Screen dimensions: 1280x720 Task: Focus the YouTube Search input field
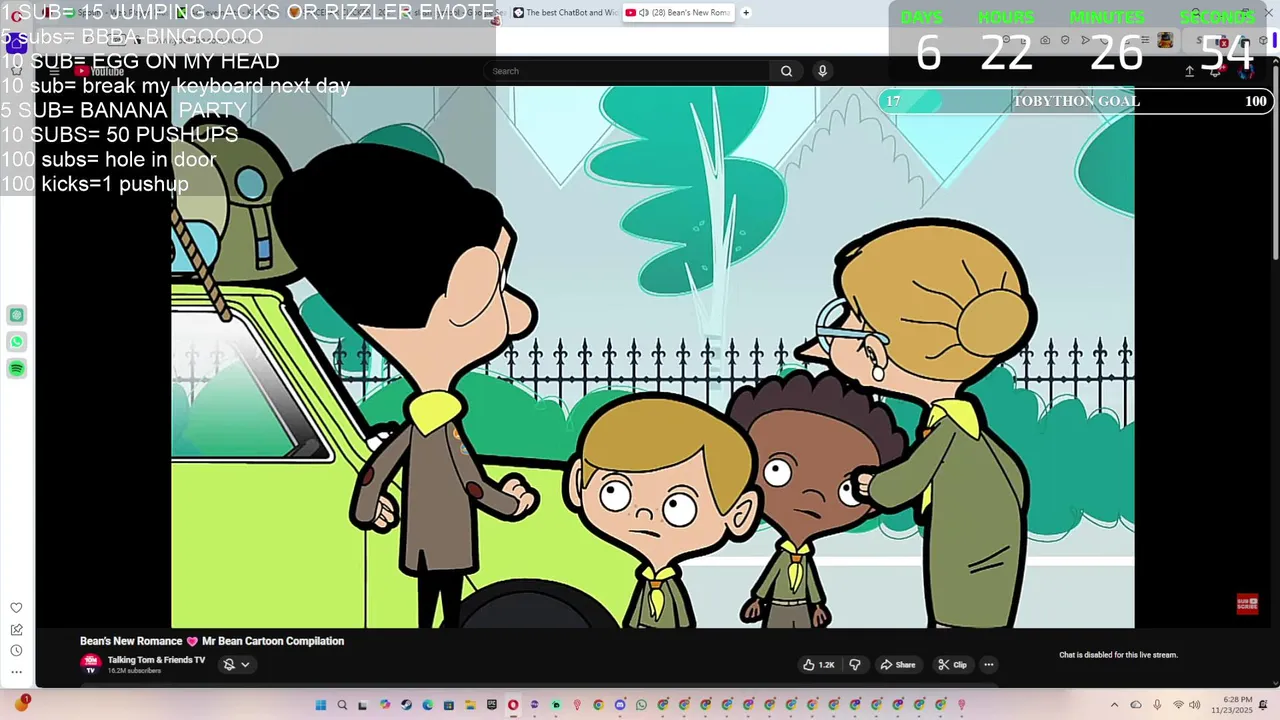point(627,71)
